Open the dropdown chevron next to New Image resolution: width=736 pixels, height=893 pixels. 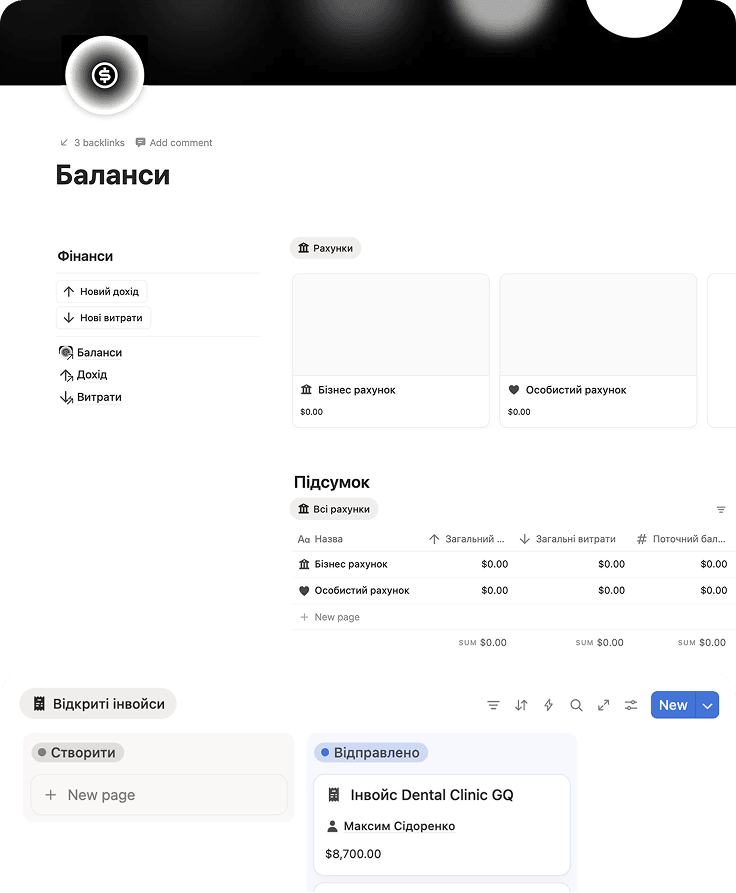[x=707, y=705]
